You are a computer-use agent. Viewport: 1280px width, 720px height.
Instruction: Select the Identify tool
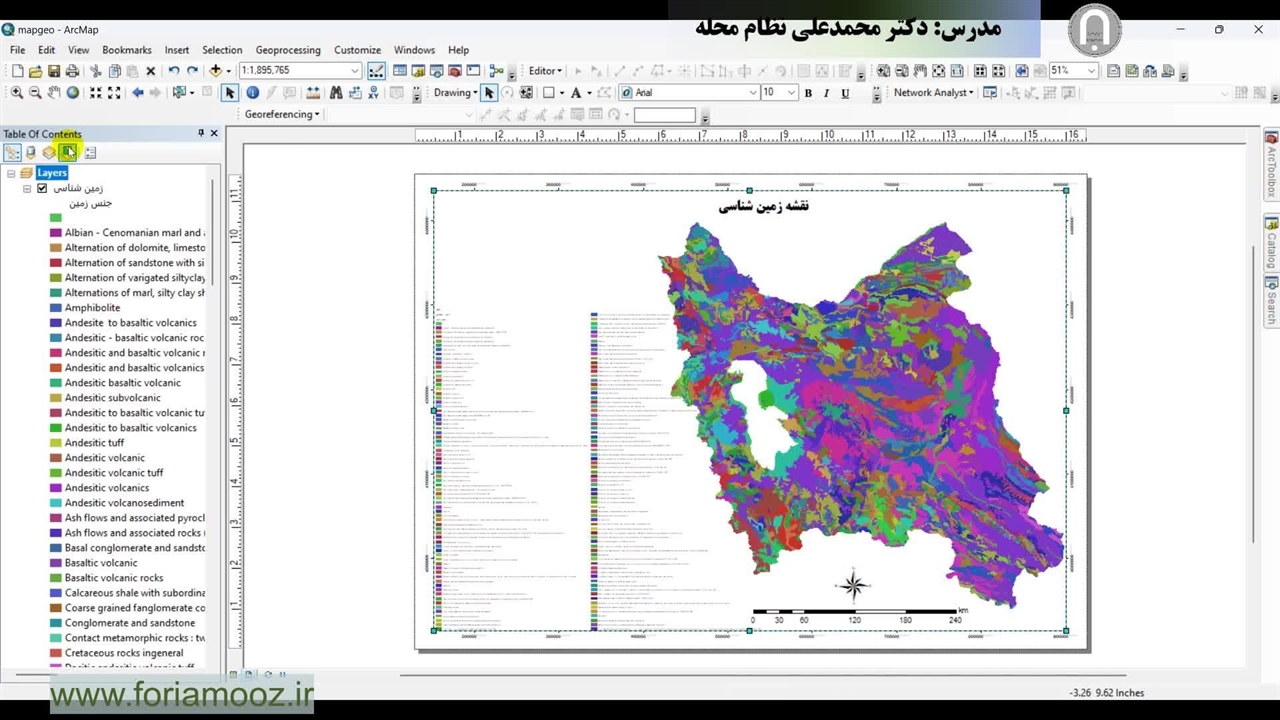coord(252,93)
